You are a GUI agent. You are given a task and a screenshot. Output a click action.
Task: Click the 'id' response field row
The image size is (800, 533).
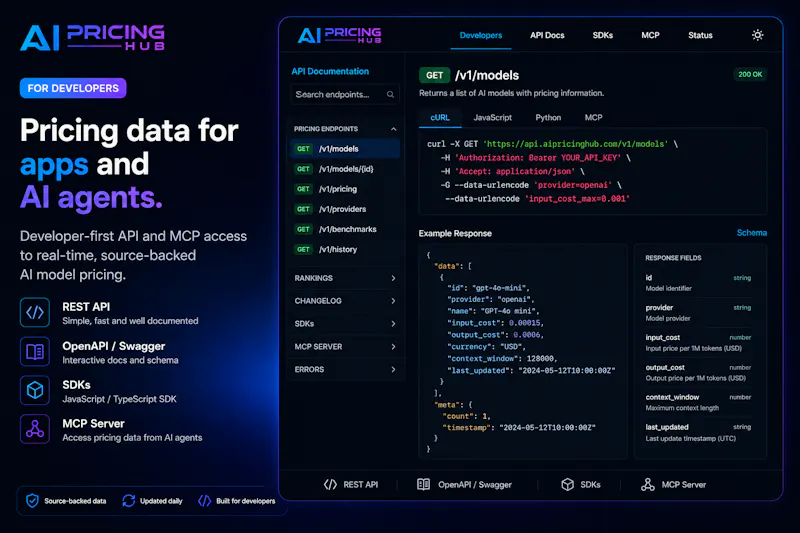pos(698,283)
